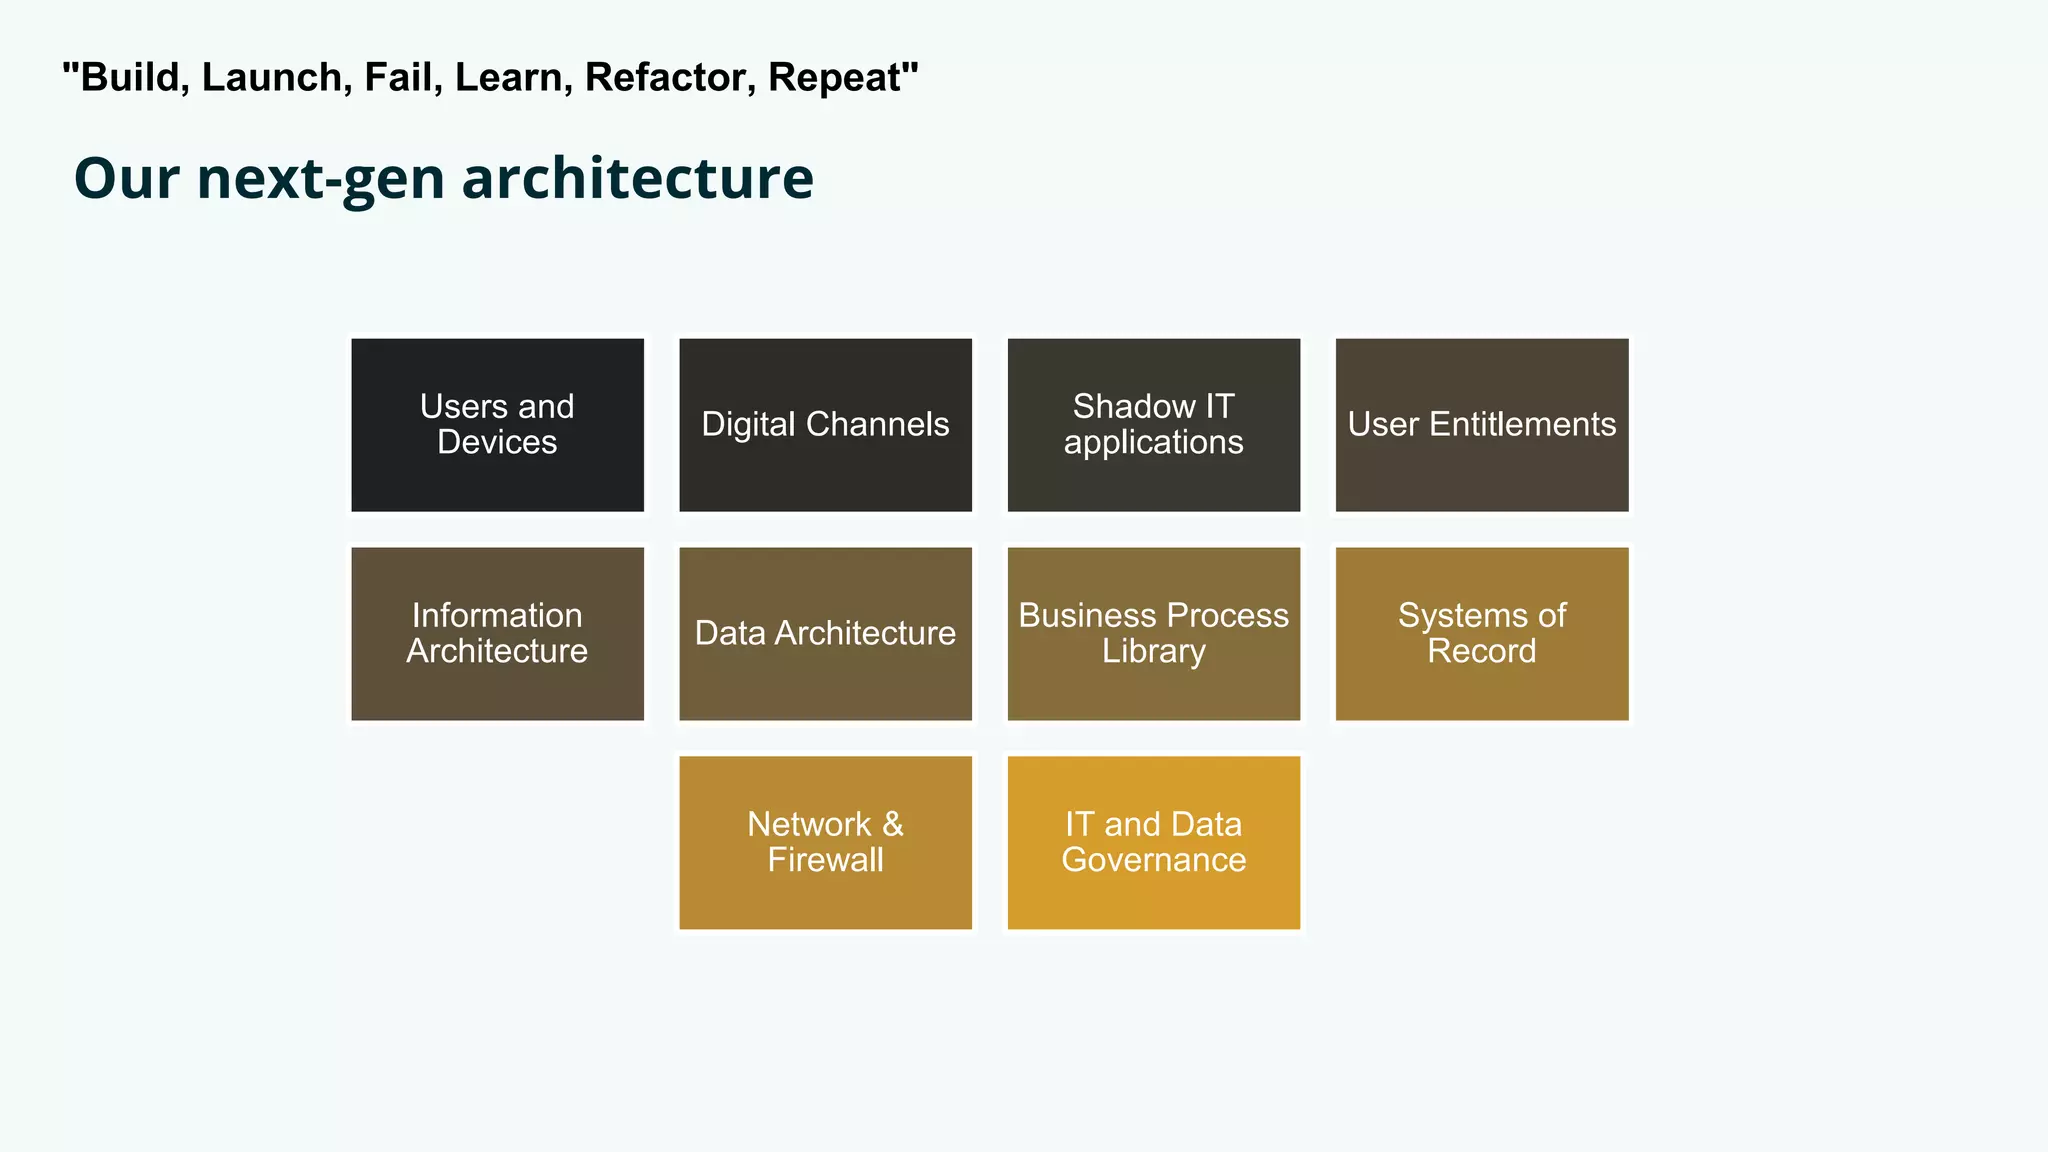Select the 'IT and Data Governance' box

coord(1154,843)
